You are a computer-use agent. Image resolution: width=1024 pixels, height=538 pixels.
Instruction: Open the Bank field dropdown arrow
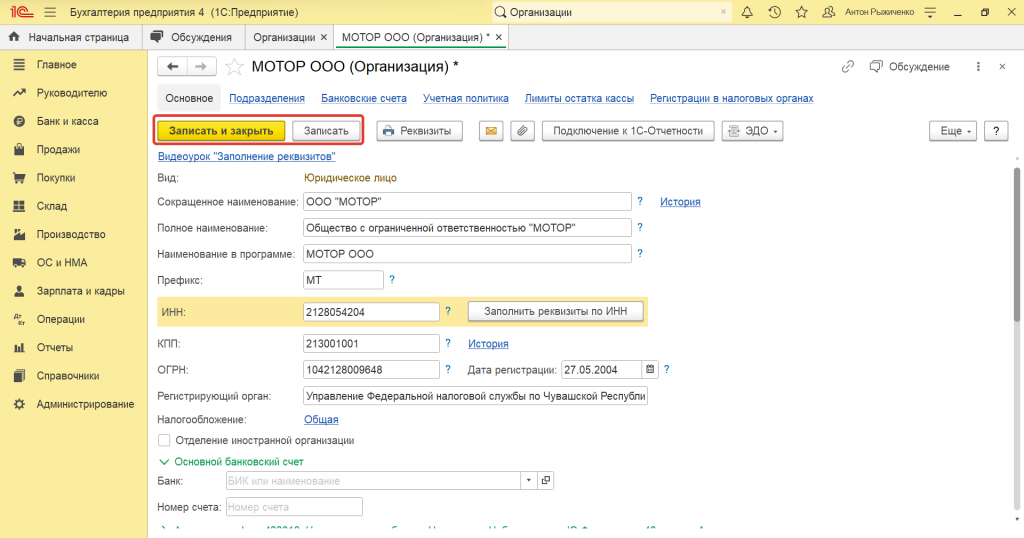pyautogui.click(x=528, y=481)
